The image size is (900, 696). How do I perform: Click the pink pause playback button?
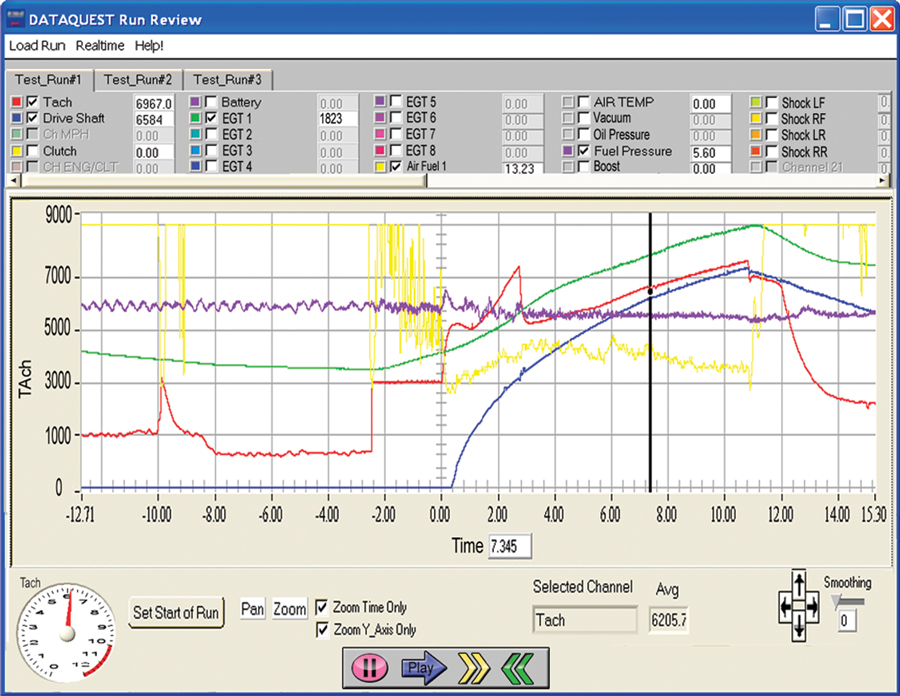pos(369,668)
